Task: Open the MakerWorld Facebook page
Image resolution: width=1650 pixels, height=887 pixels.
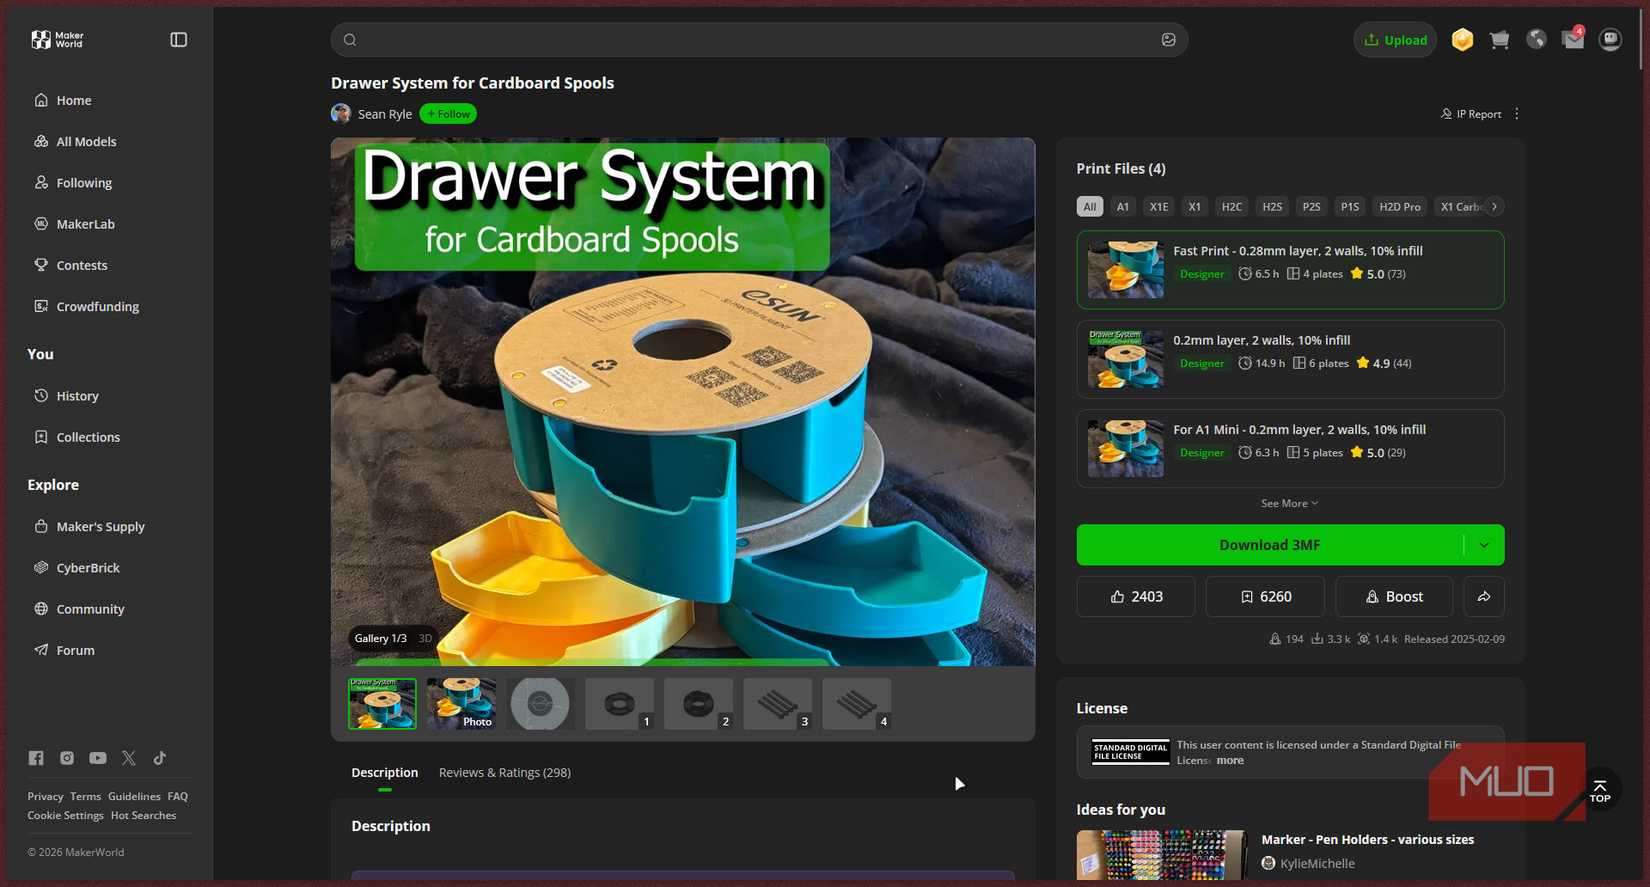Action: [36, 758]
